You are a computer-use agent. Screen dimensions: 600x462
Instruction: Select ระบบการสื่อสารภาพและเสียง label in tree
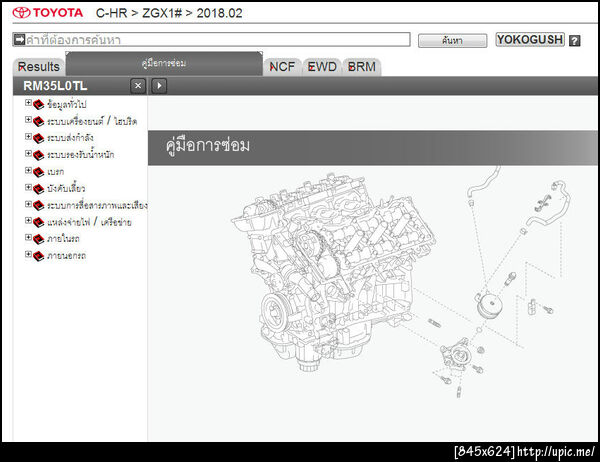pyautogui.click(x=97, y=205)
